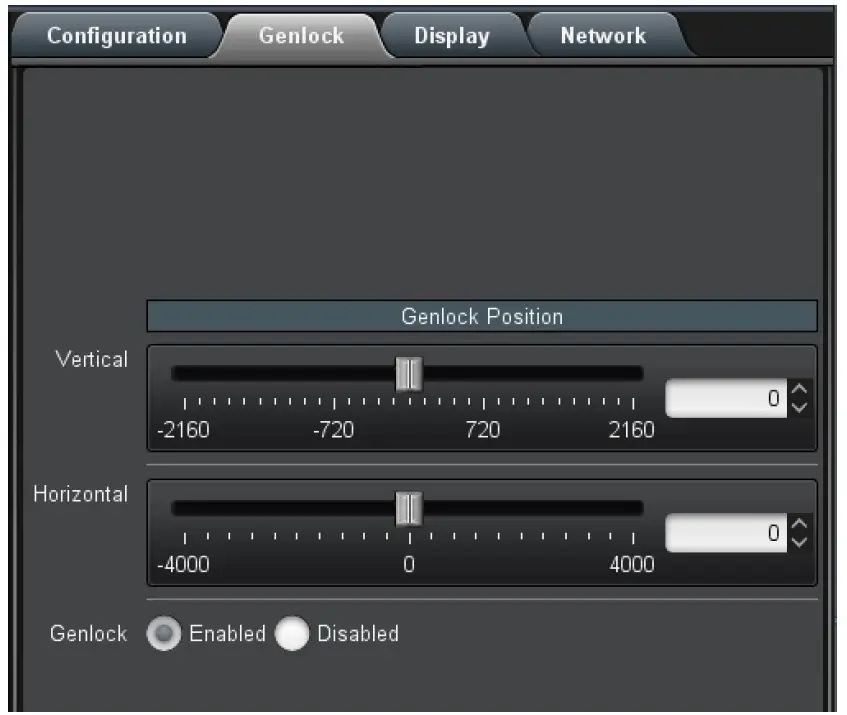This screenshot has height=715, width=847.
Task: Increase the Vertical value with up arrow
Action: click(x=799, y=389)
